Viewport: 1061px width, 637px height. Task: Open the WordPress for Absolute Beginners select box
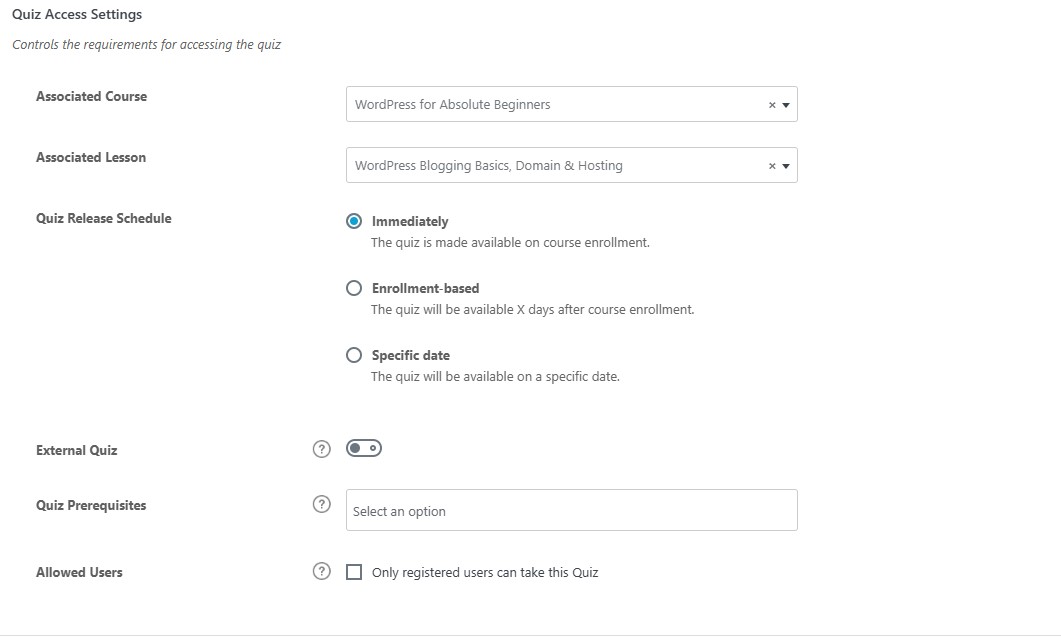571,104
